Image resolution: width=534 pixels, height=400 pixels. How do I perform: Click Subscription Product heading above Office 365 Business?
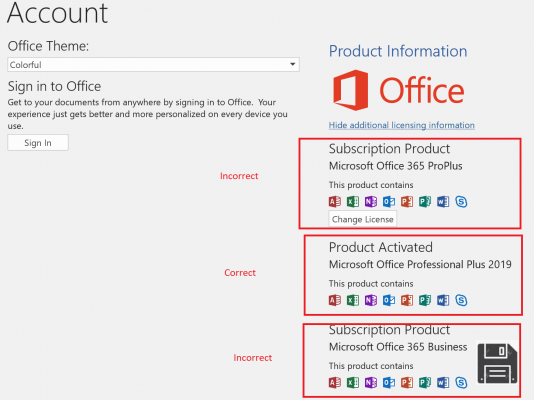point(389,330)
